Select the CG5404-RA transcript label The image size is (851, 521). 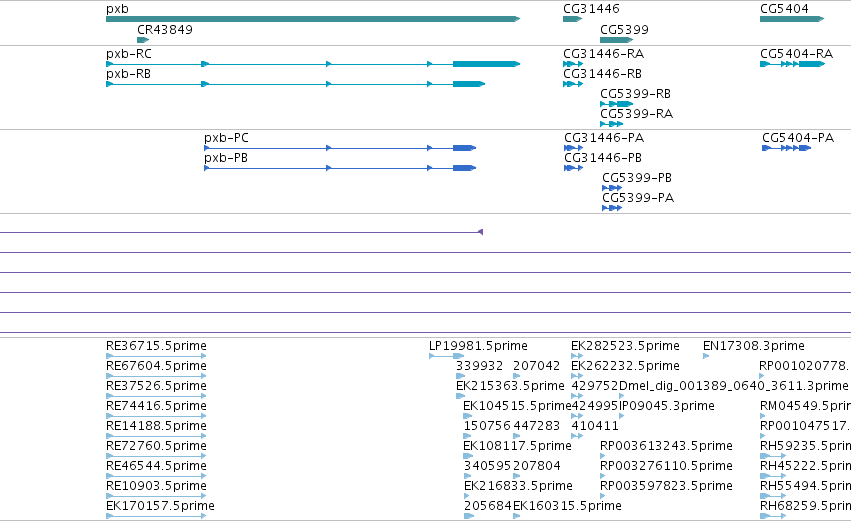[x=796, y=54]
